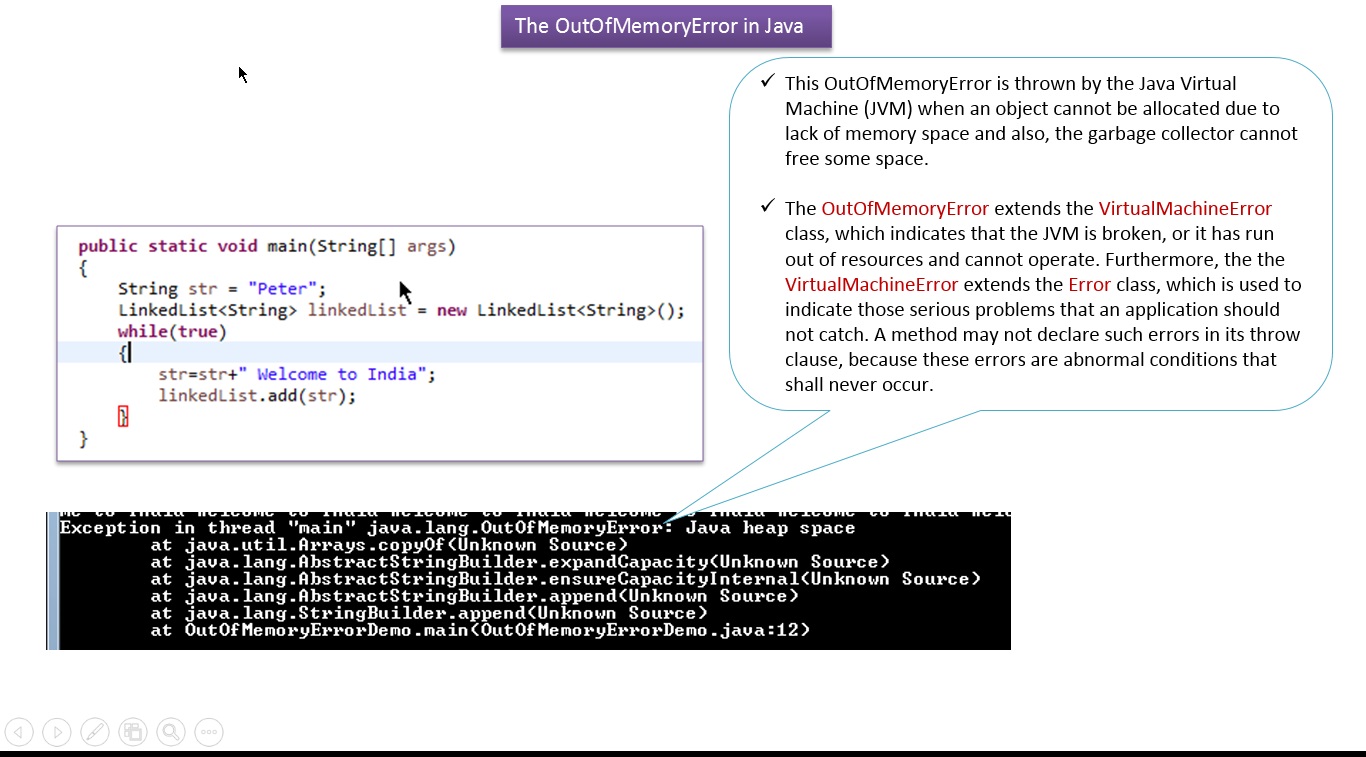Click the 'java.util.Arrays.copyOf' stack trace line

389,545
